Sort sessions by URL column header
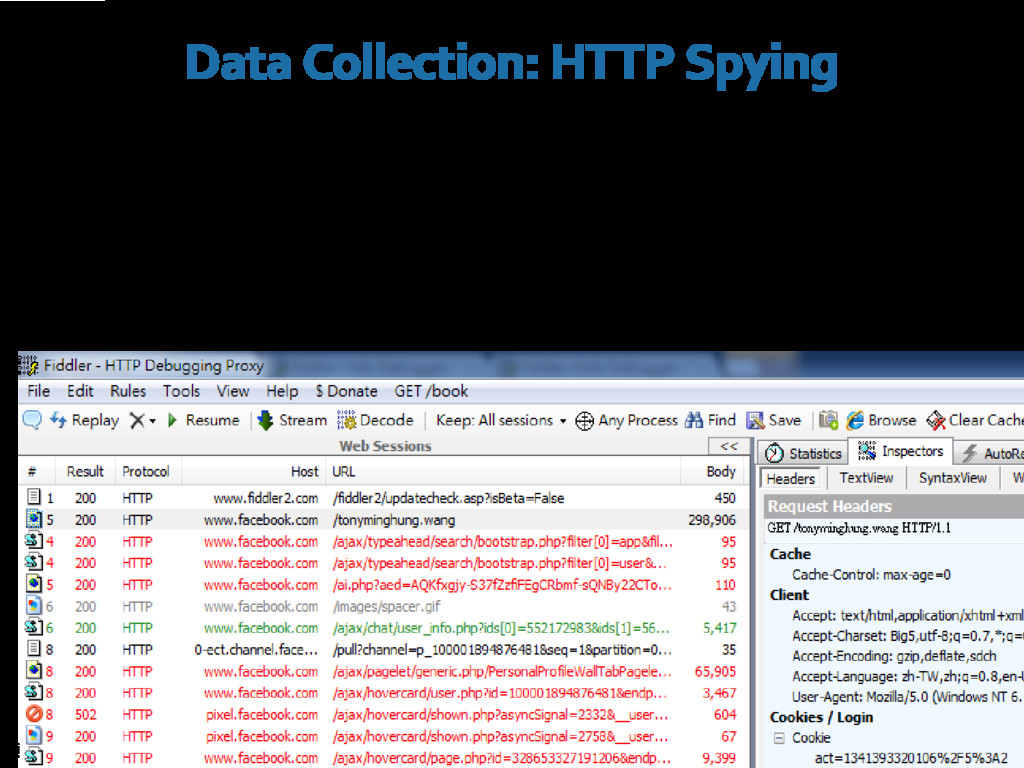Image resolution: width=1024 pixels, height=768 pixels. tap(503, 472)
